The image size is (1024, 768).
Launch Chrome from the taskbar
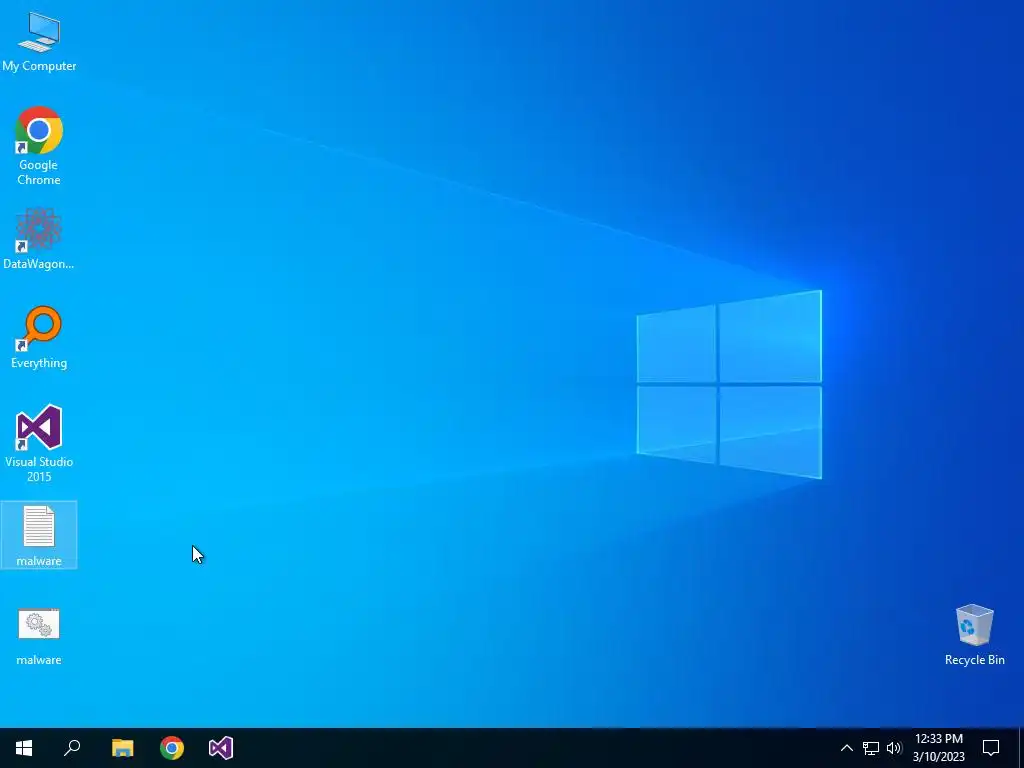pyautogui.click(x=172, y=748)
